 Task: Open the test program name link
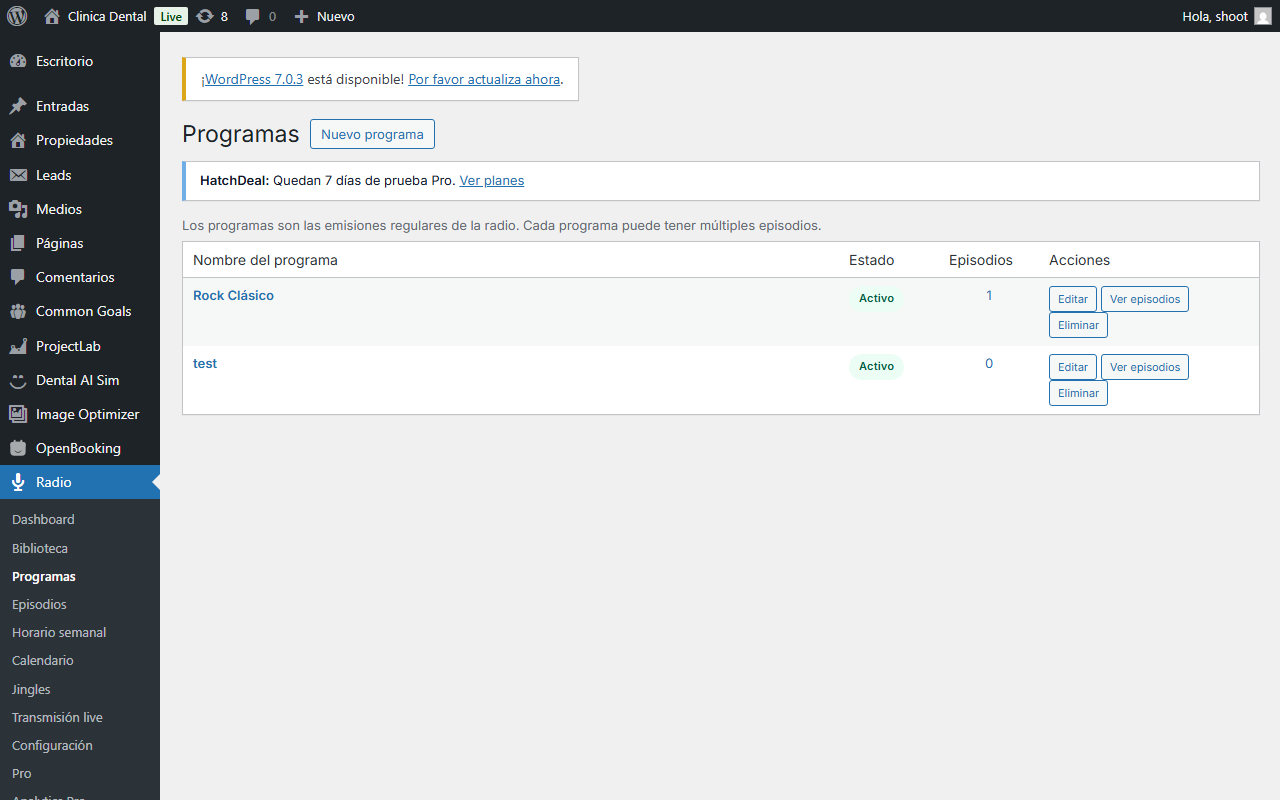point(205,364)
